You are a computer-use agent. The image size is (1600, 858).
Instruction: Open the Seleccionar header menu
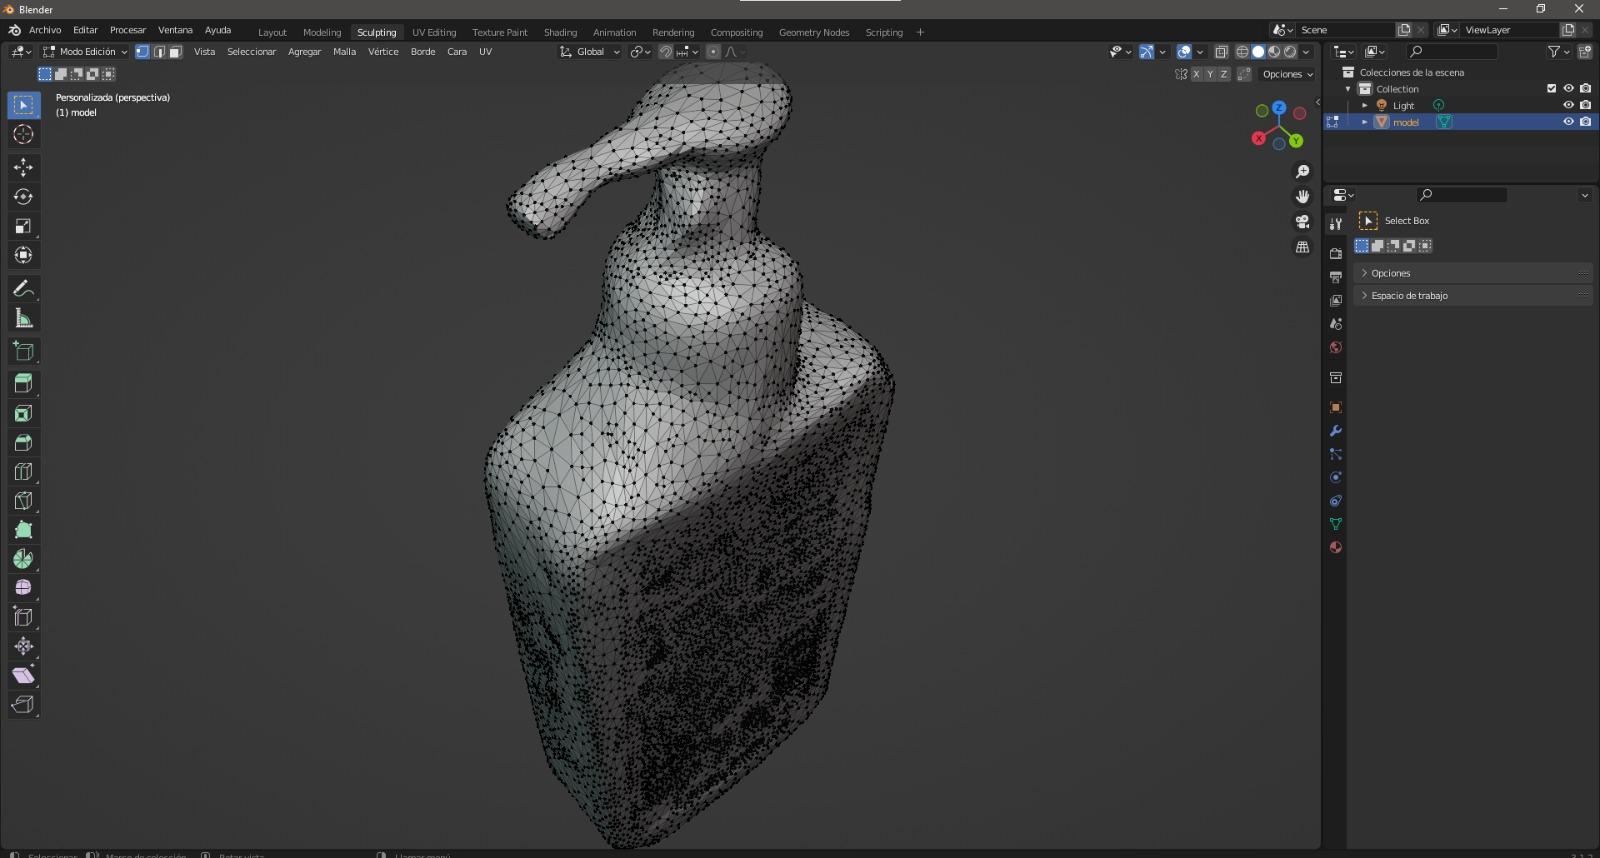[x=251, y=52]
